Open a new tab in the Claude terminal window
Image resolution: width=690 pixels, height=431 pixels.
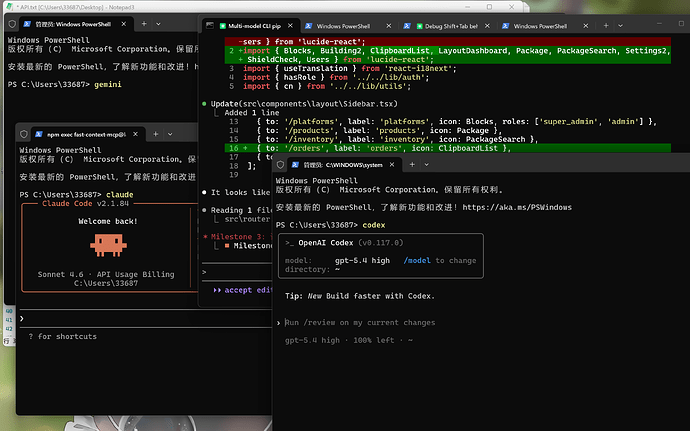coord(155,134)
